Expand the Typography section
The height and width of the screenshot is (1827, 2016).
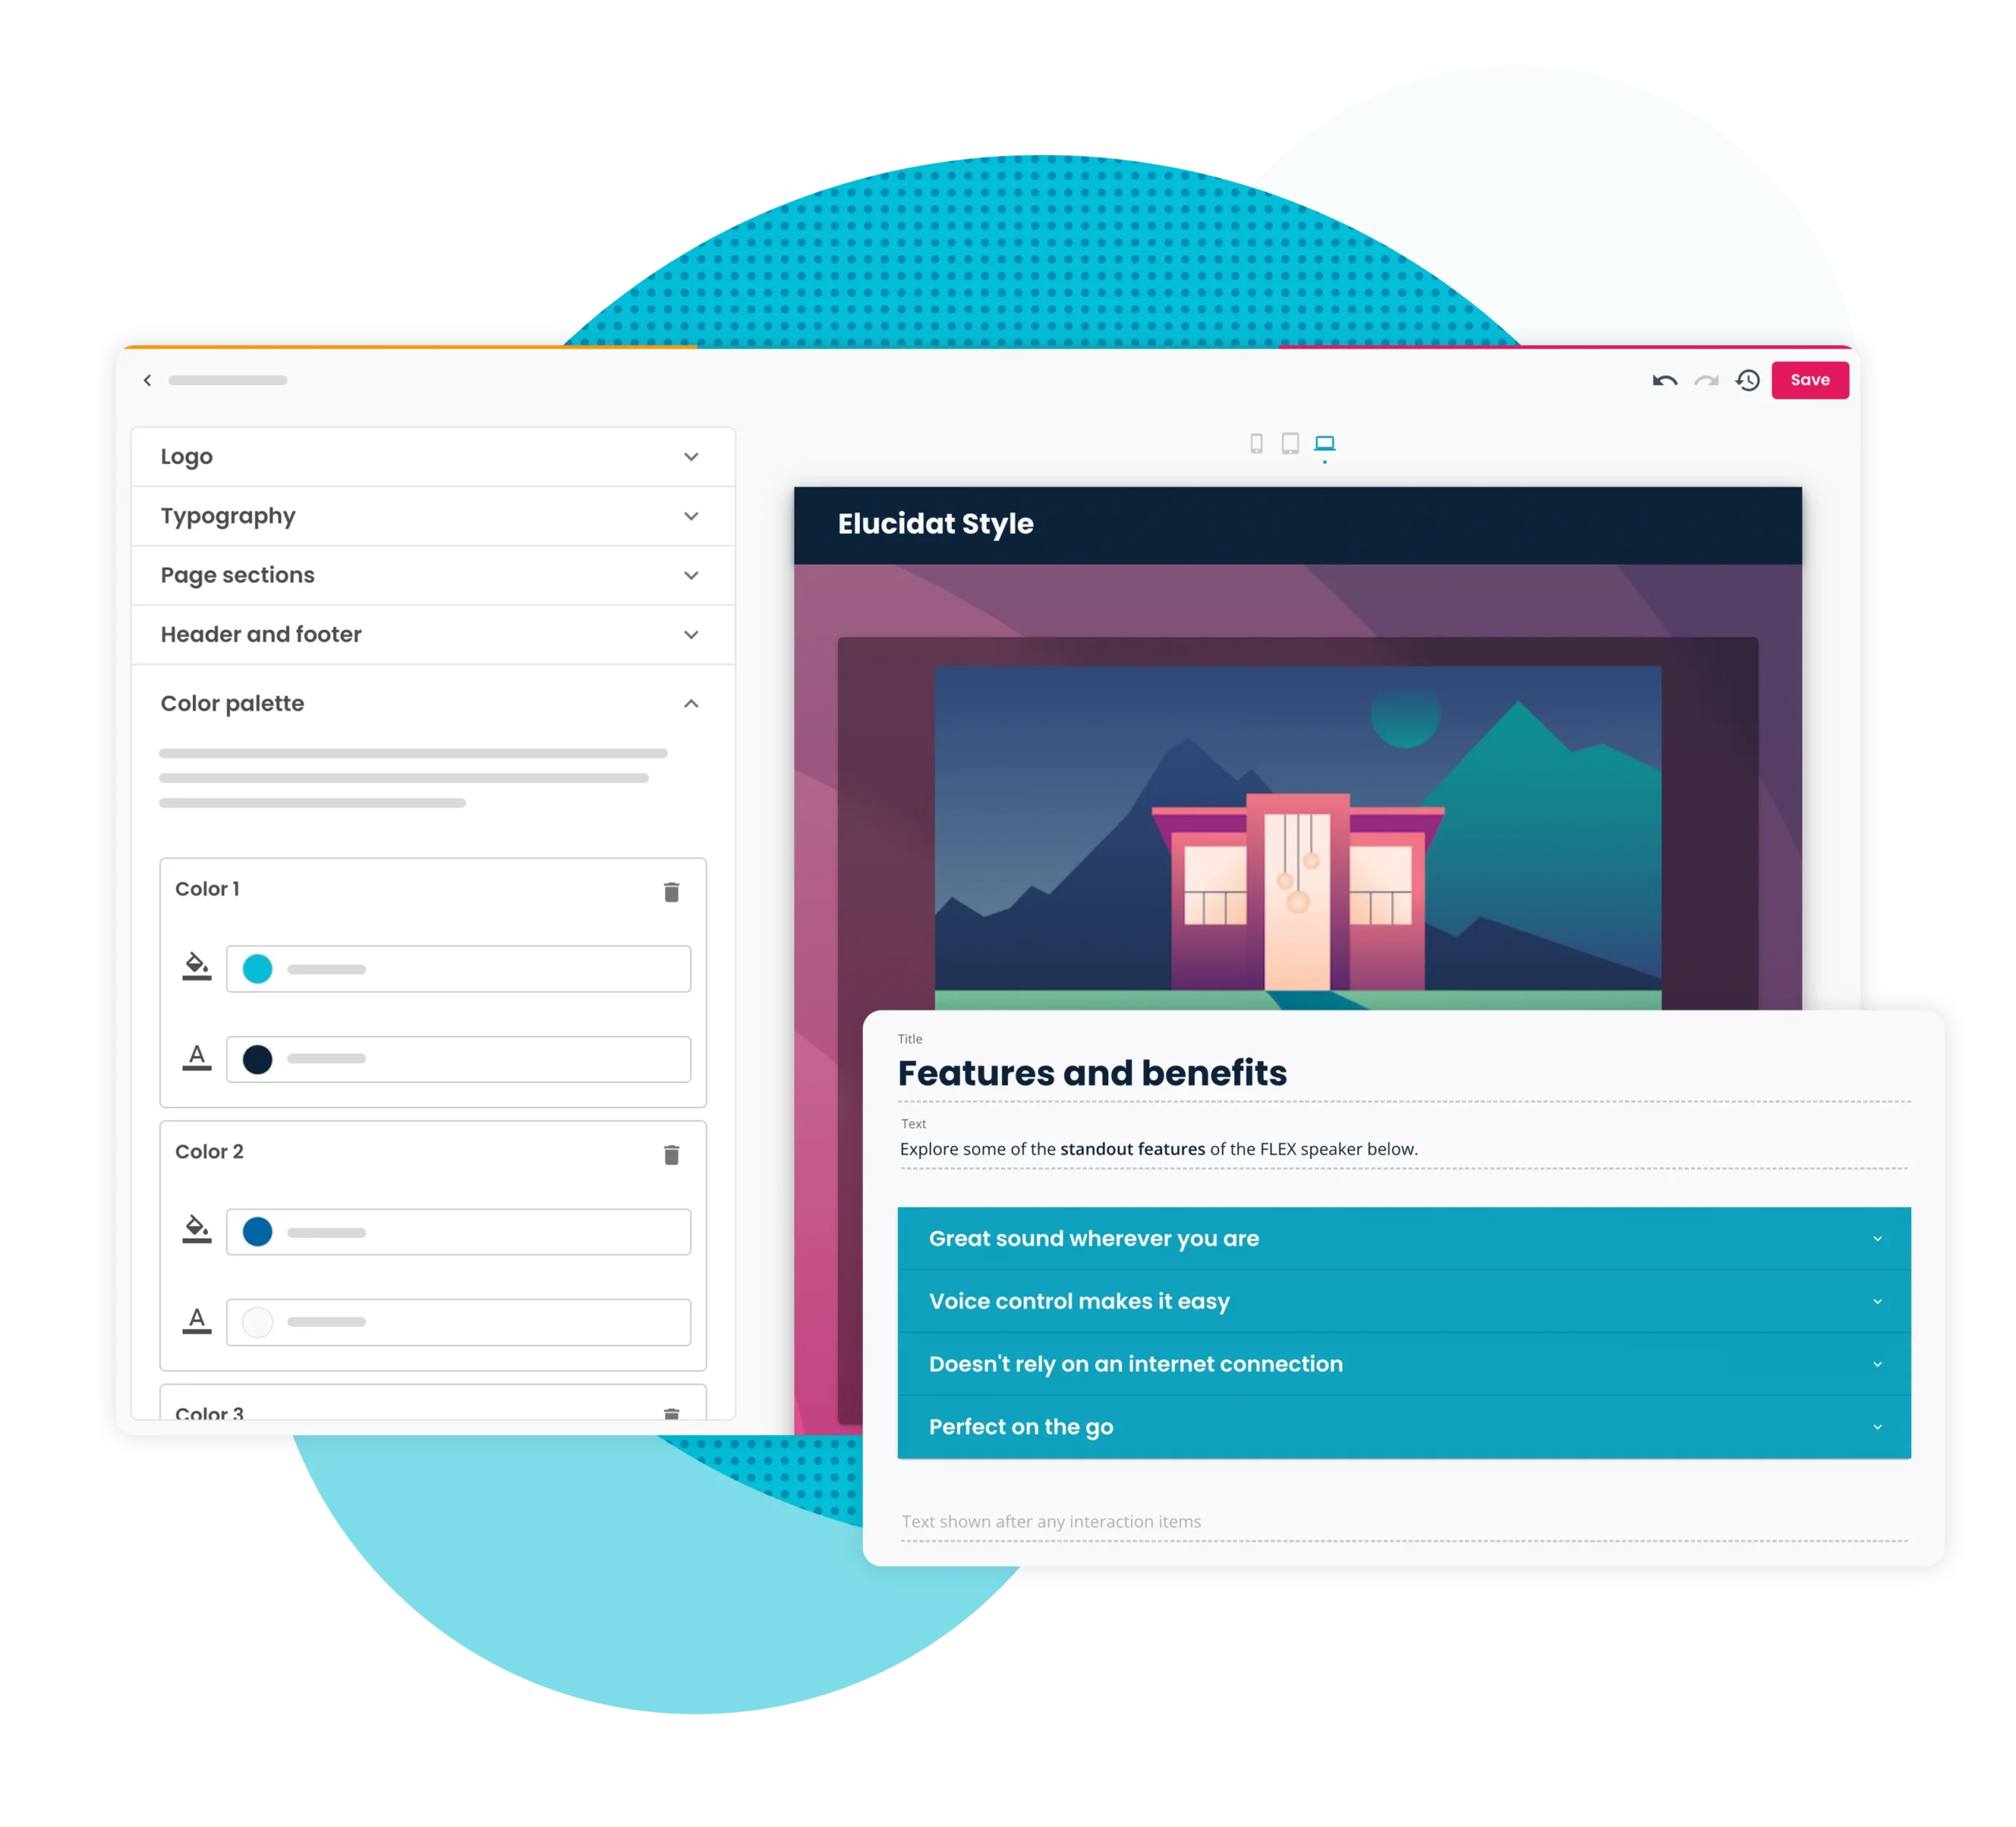428,515
